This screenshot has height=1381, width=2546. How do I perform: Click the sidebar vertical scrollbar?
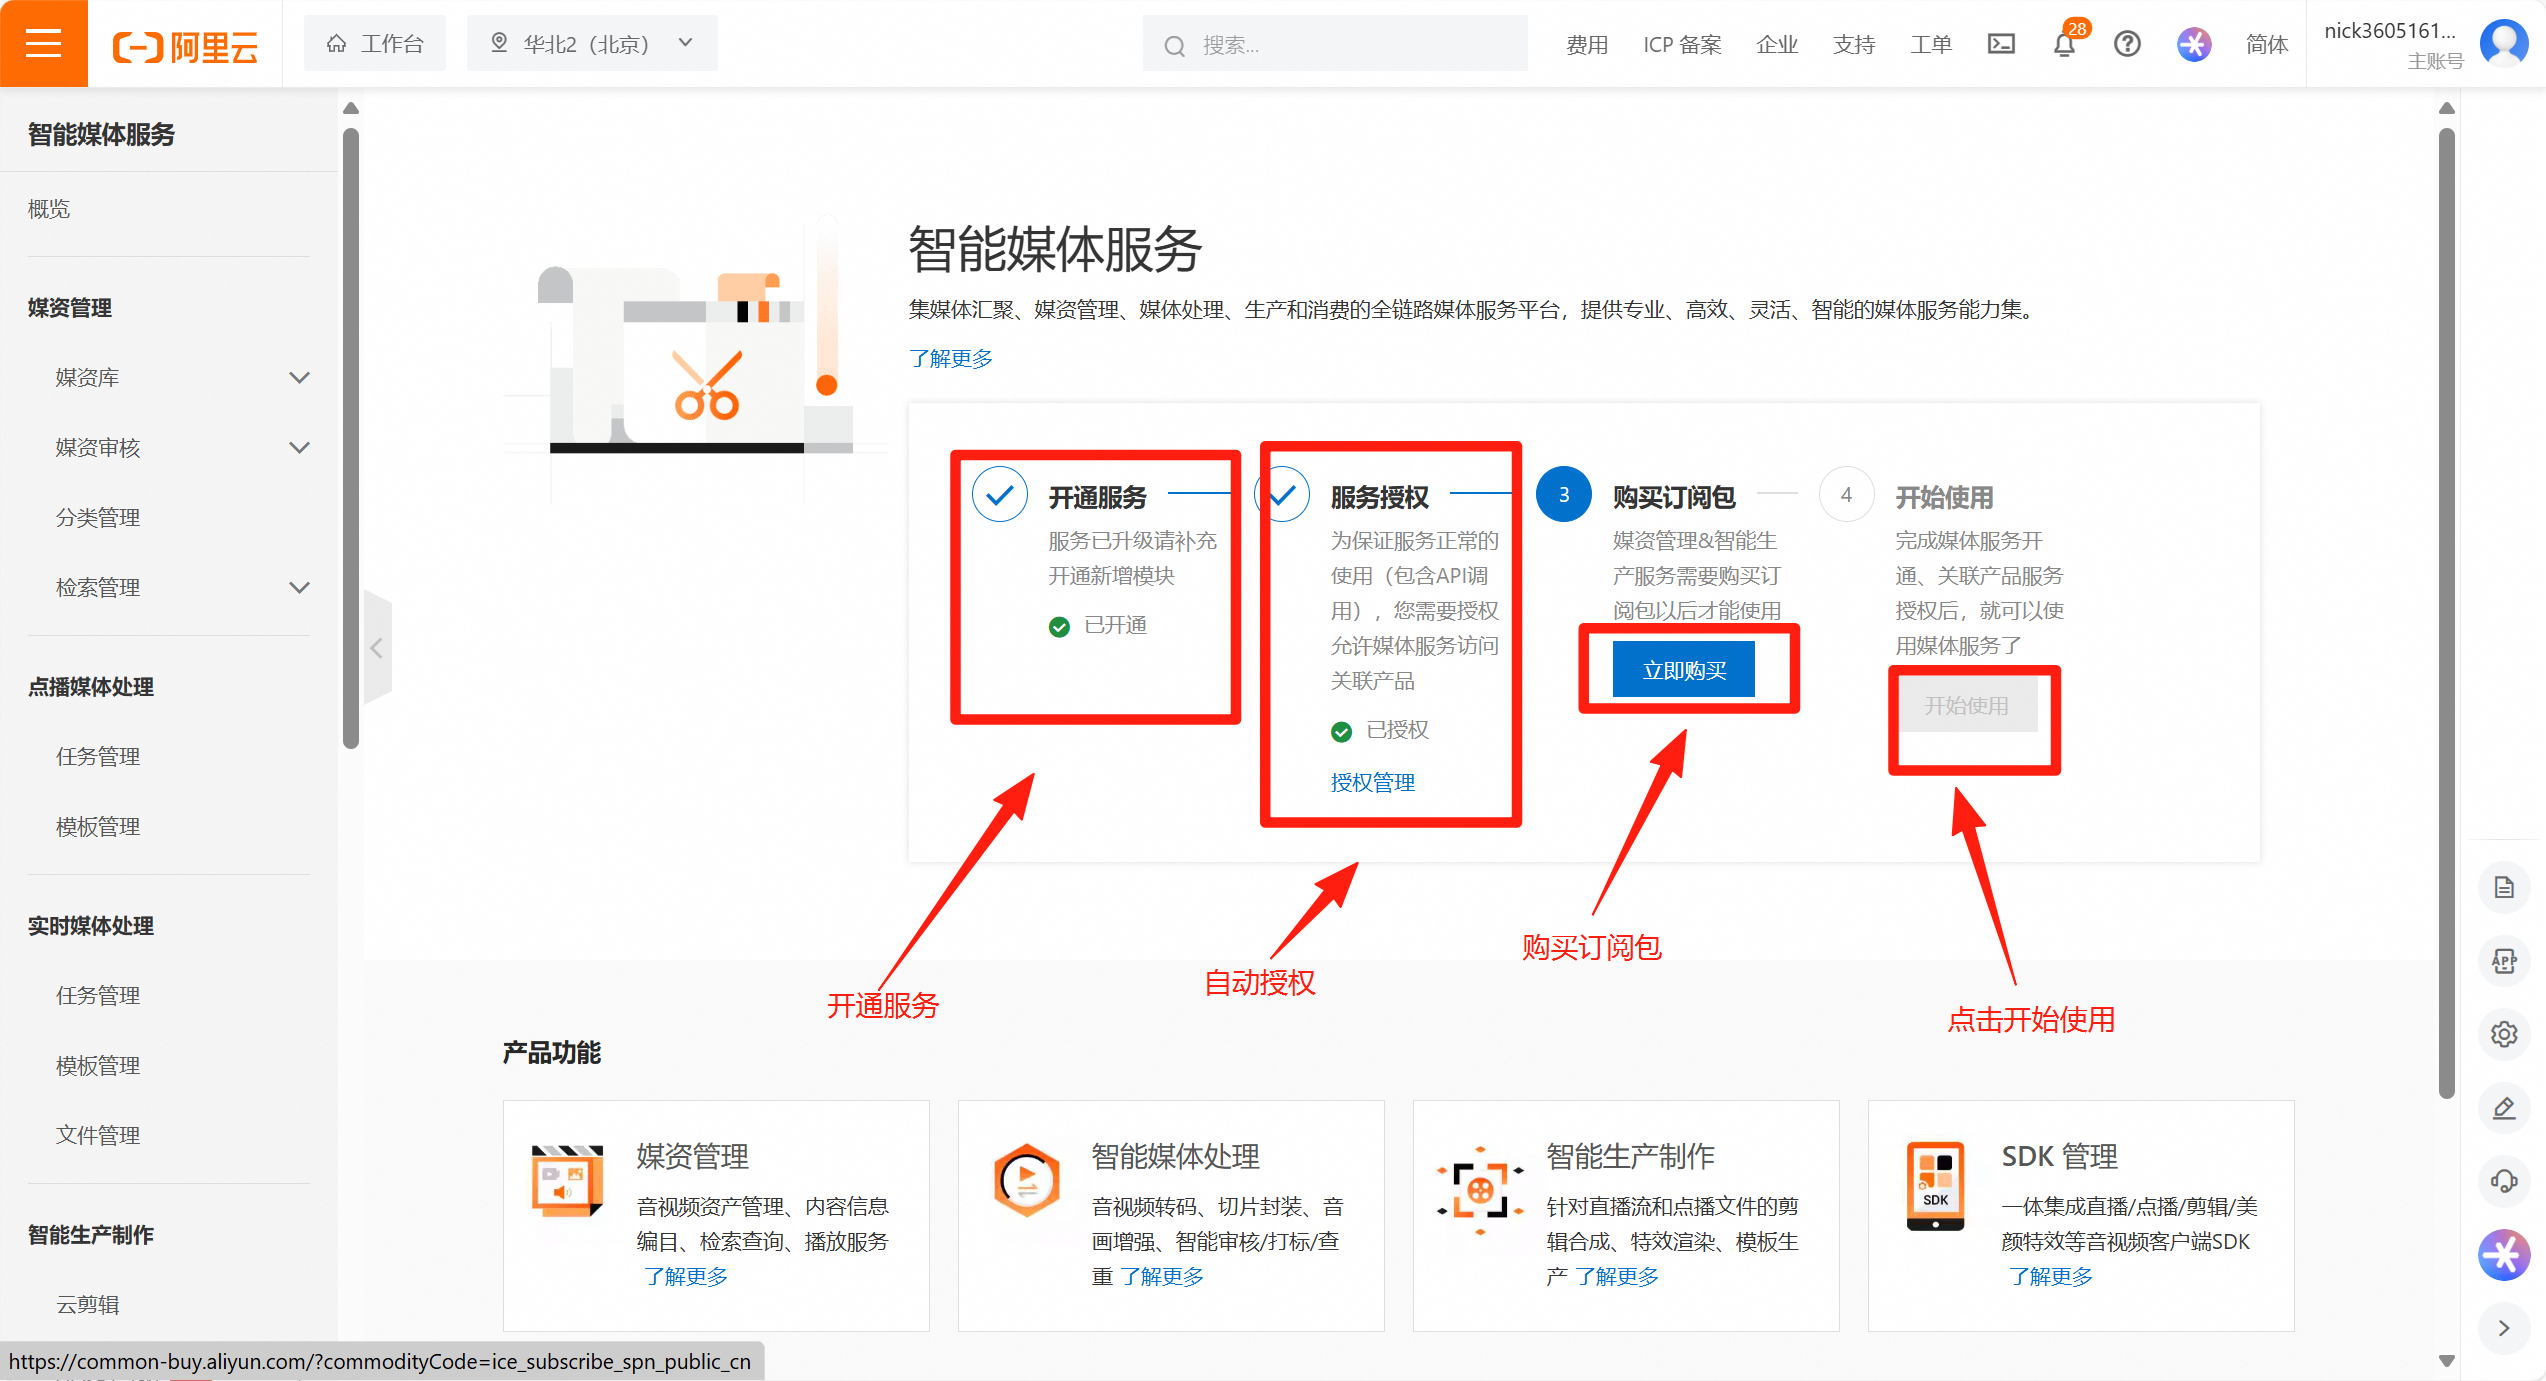coord(350,438)
